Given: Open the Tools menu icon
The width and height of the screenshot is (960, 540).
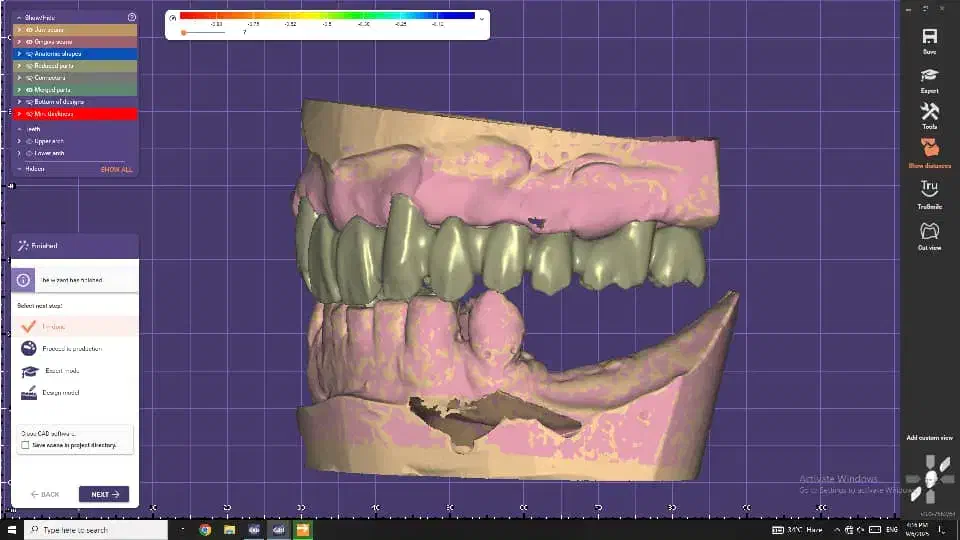Looking at the screenshot, I should pos(929,111).
